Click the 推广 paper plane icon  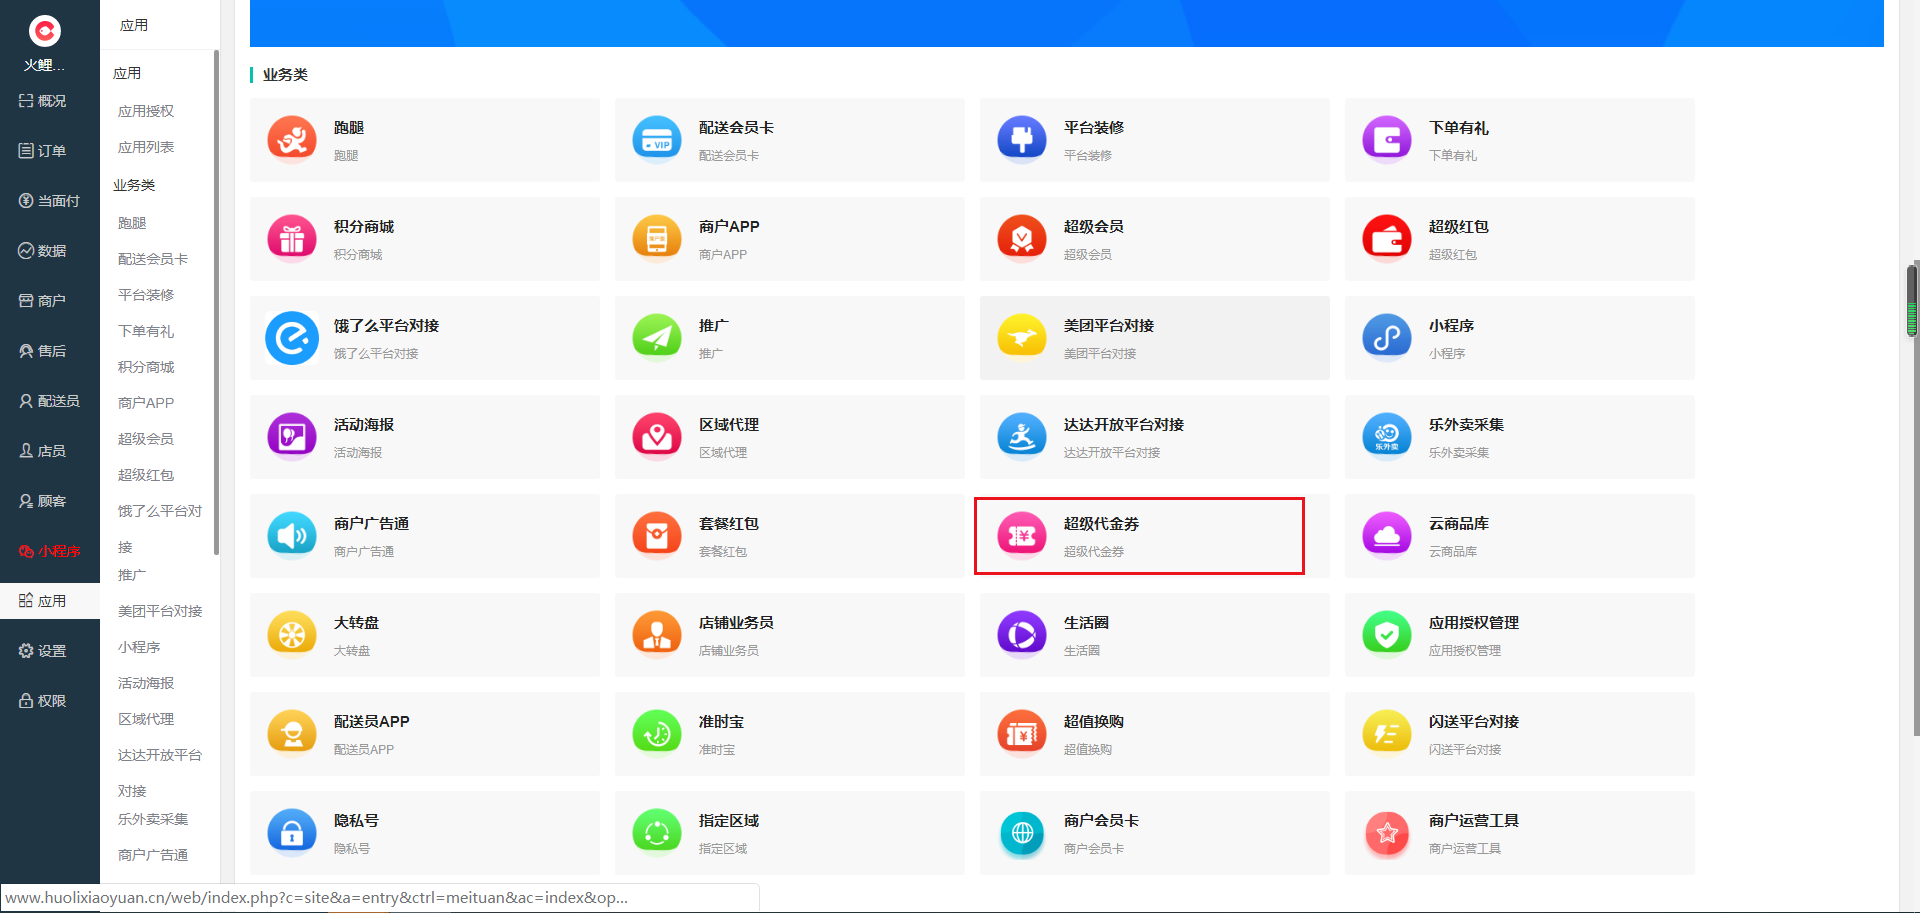point(657,337)
